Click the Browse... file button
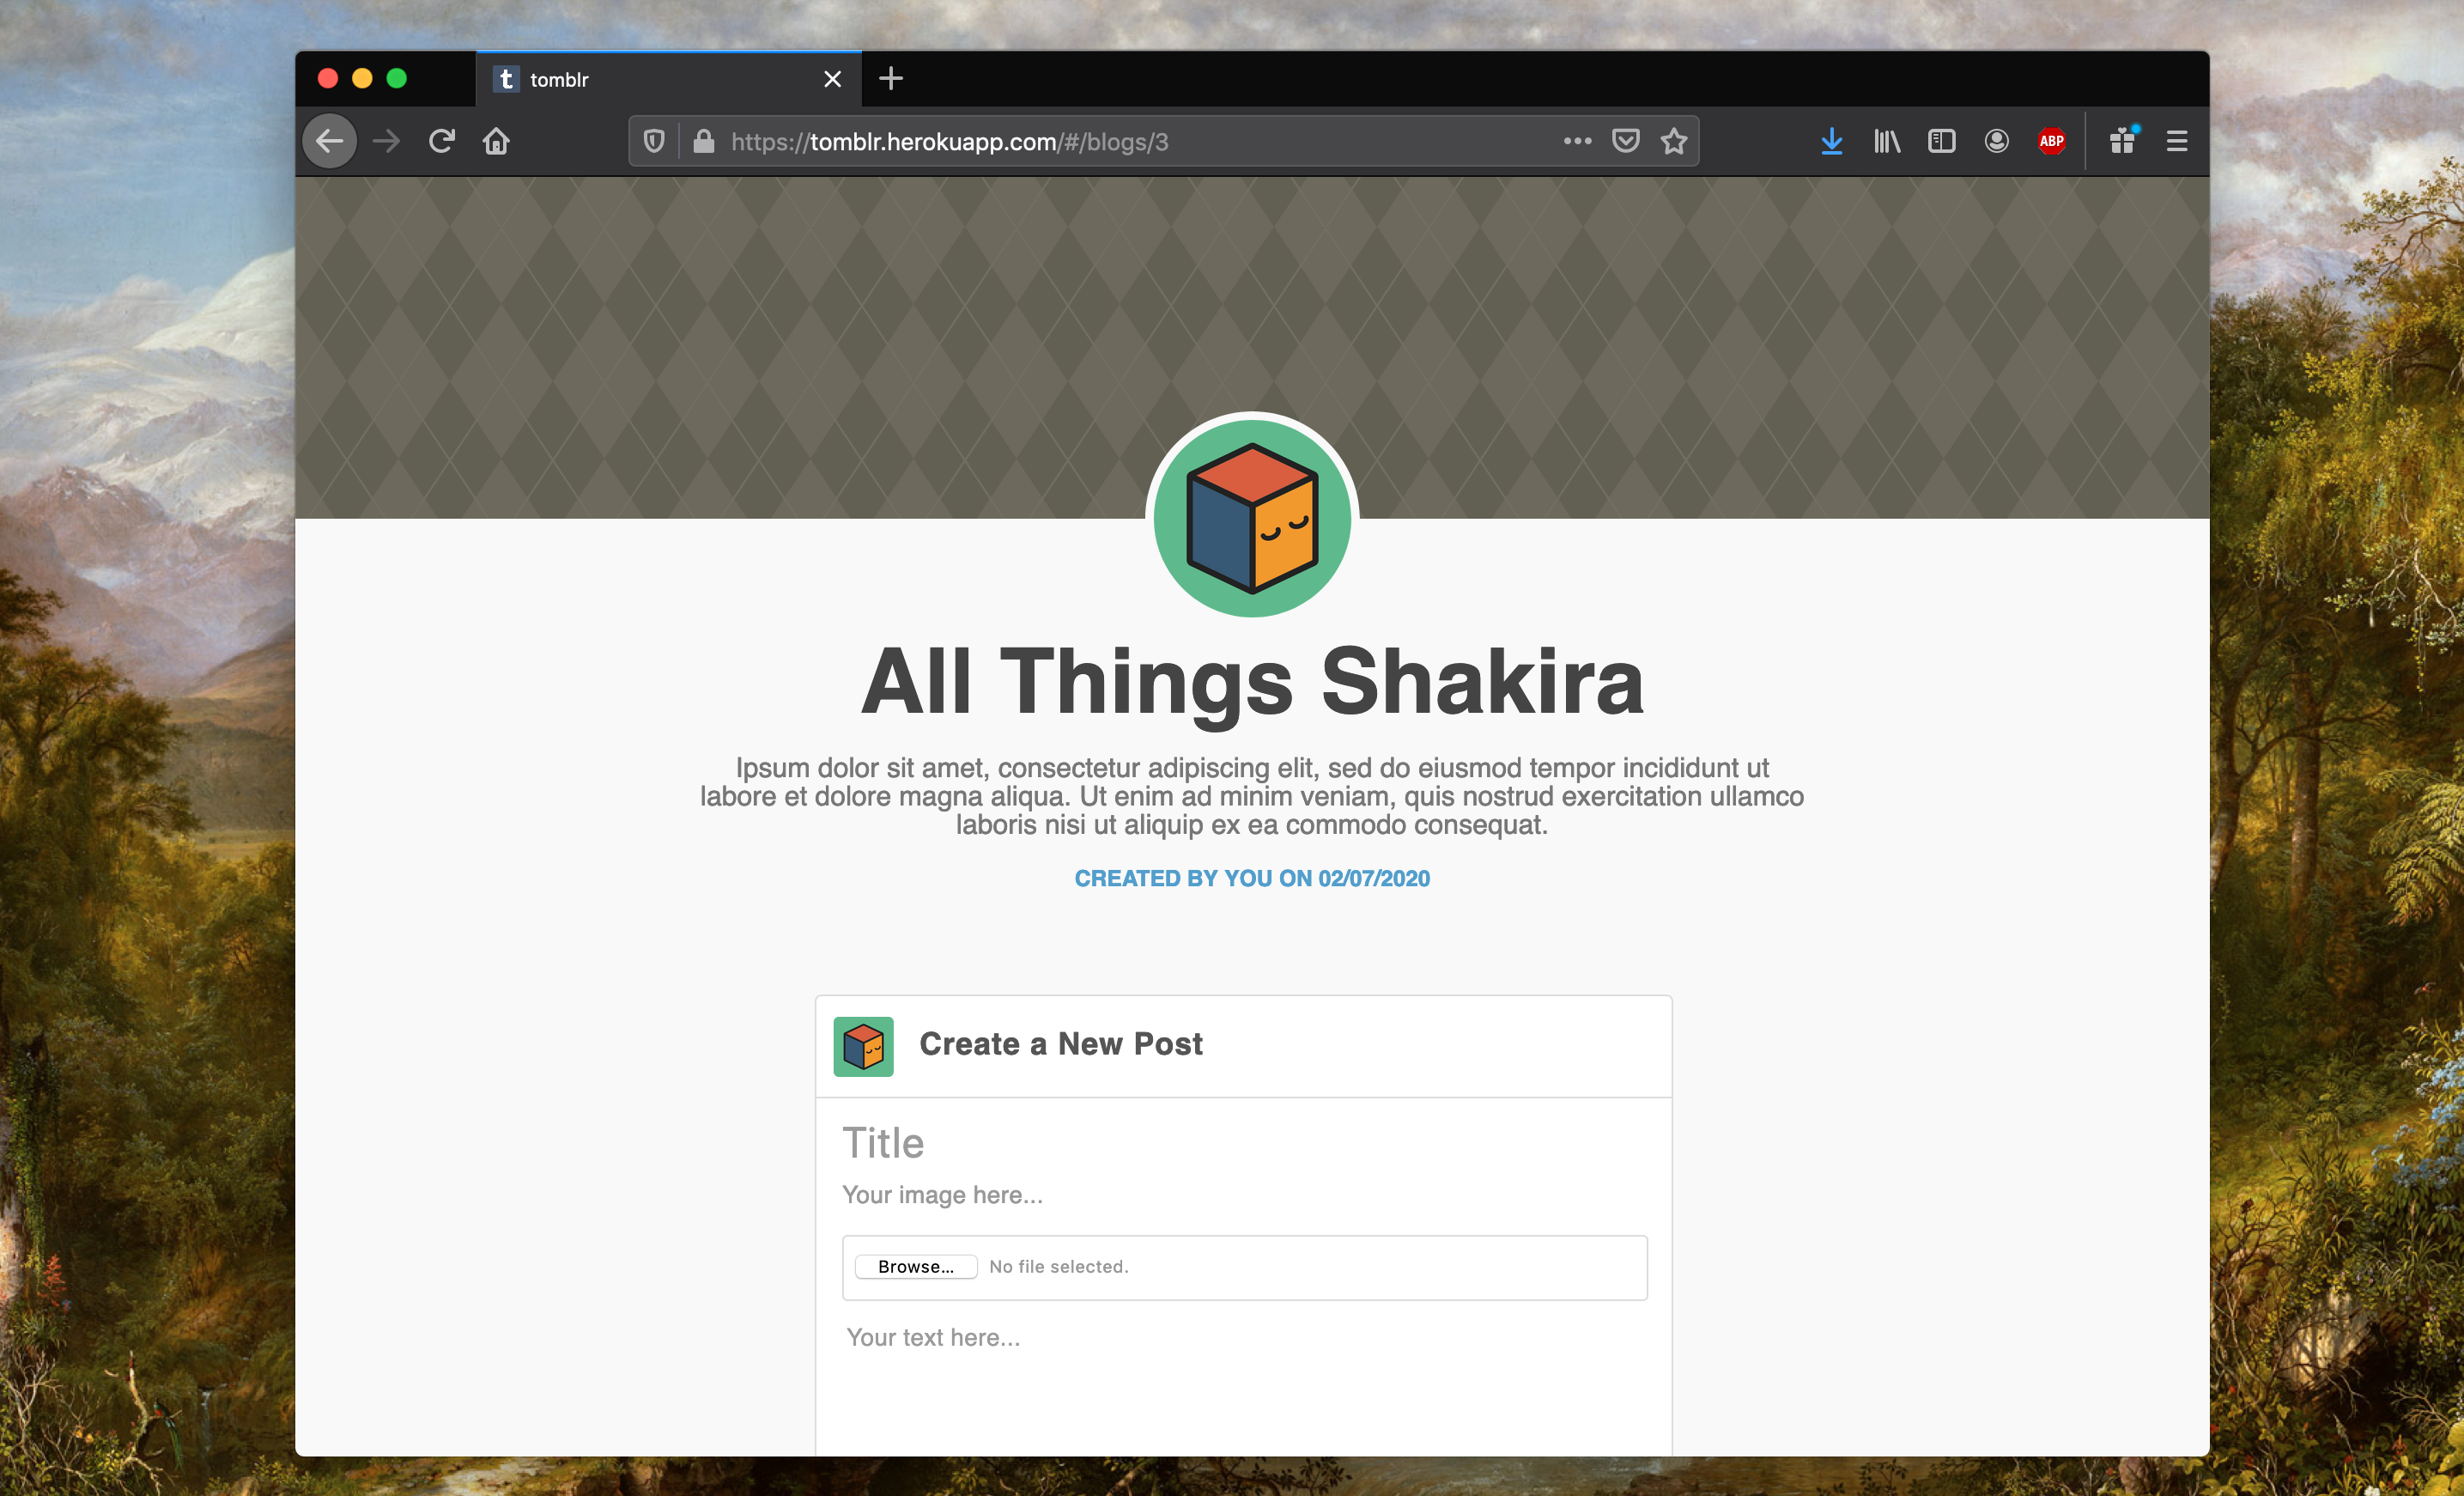 click(915, 1266)
